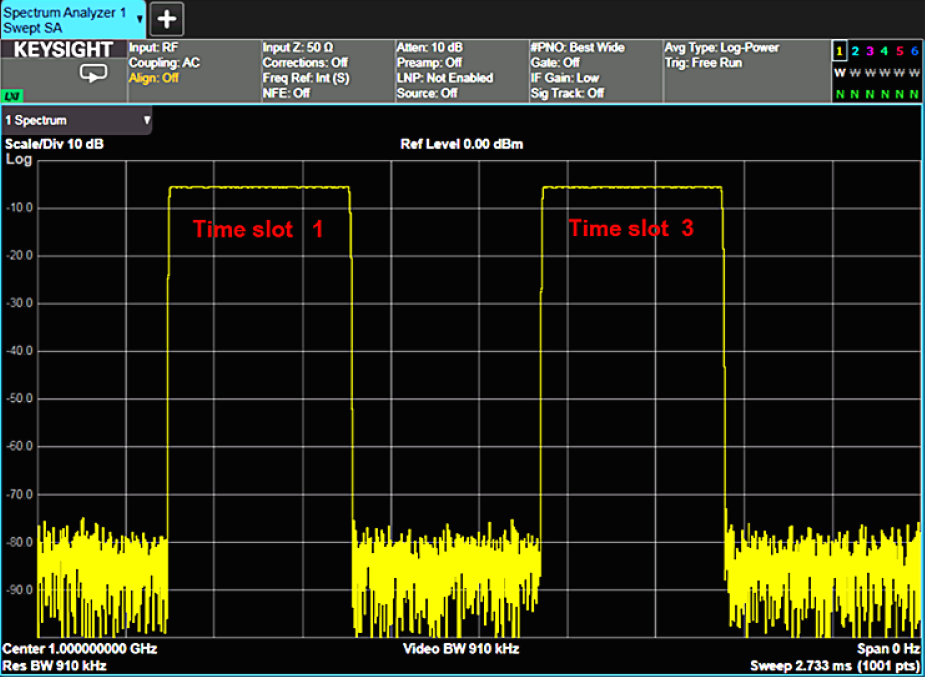Select the cyan trace 2 indicator
925x677 pixels.
(855, 51)
